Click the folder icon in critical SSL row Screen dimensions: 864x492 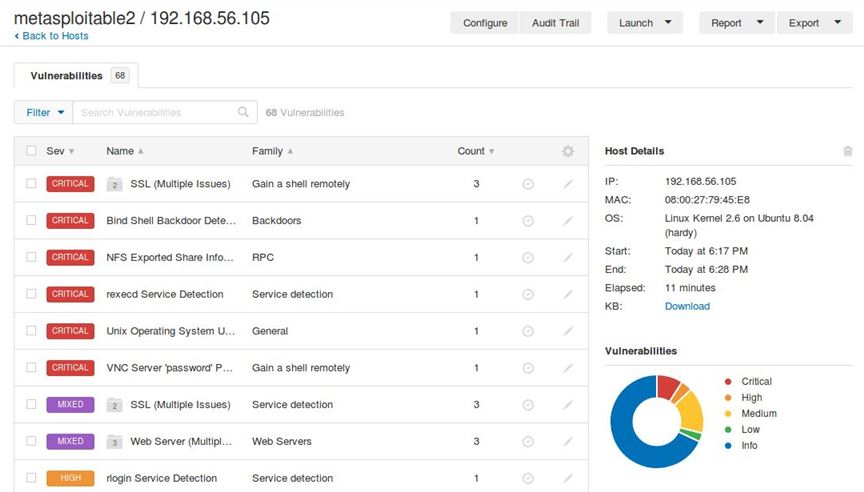pyautogui.click(x=114, y=184)
